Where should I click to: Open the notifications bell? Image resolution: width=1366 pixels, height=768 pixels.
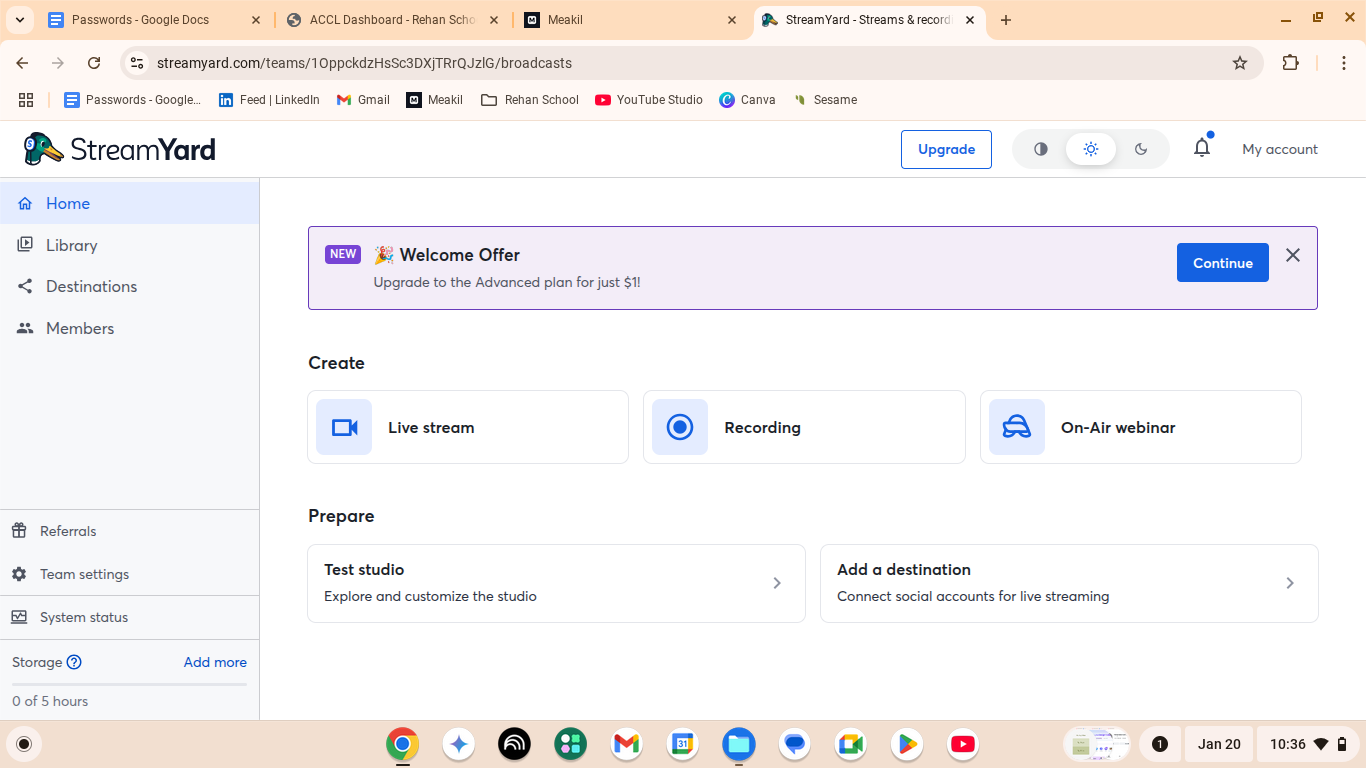click(x=1202, y=148)
